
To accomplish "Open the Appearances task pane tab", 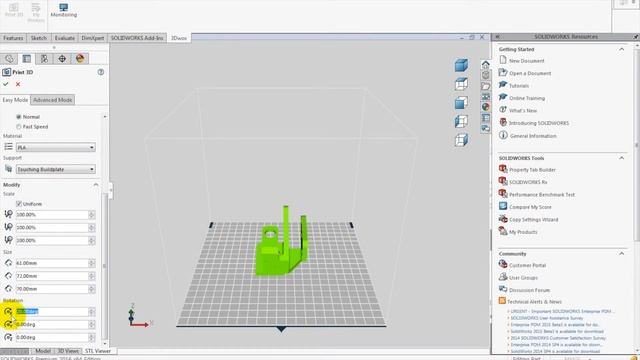I will click(485, 107).
